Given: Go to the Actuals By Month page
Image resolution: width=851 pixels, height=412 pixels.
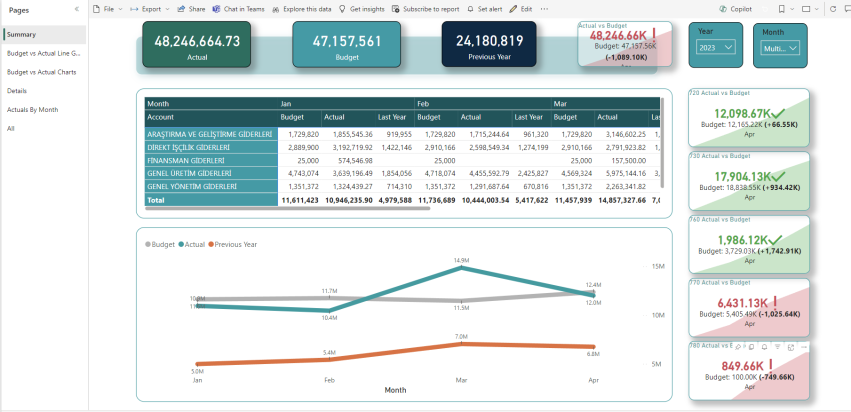Looking at the screenshot, I should 33,110.
